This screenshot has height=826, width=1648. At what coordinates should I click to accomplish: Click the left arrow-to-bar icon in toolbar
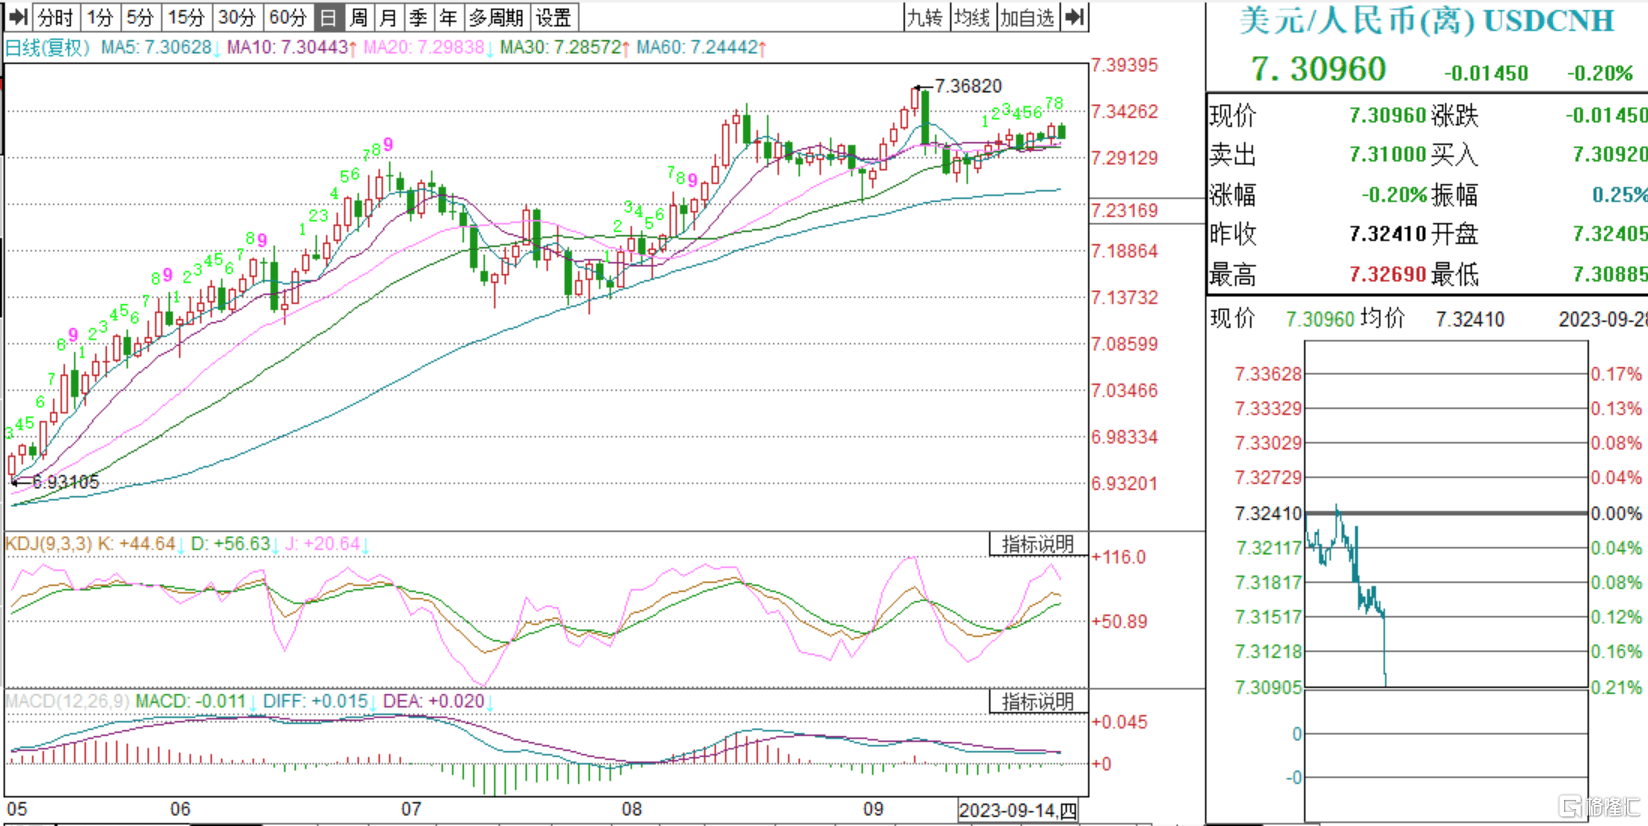[18, 17]
